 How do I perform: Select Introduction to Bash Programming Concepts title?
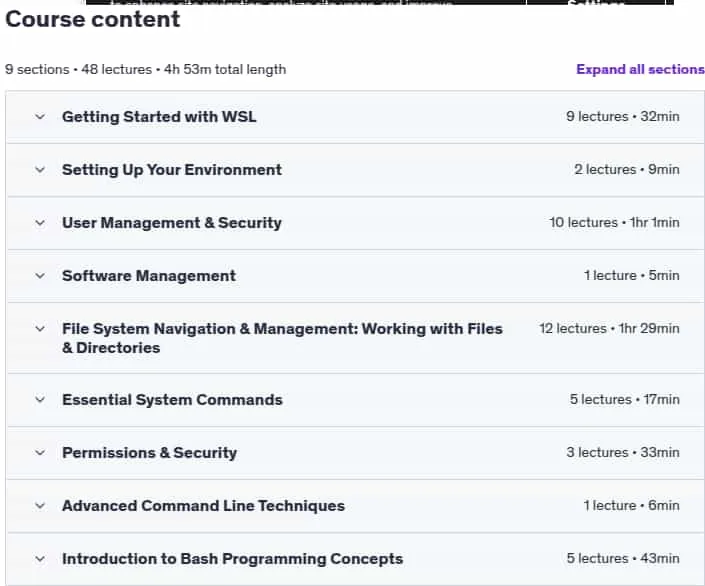point(232,559)
